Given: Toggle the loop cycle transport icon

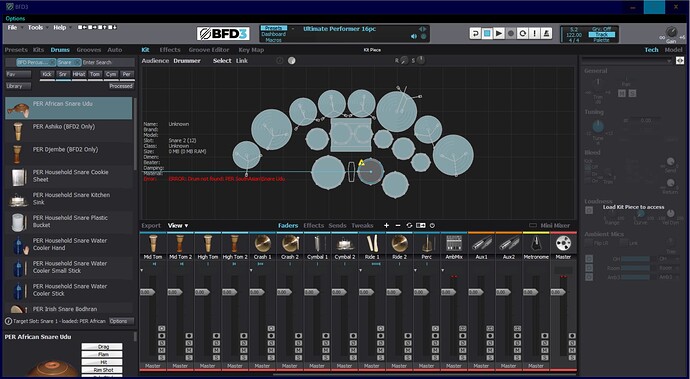Looking at the screenshot, I should (x=522, y=33).
